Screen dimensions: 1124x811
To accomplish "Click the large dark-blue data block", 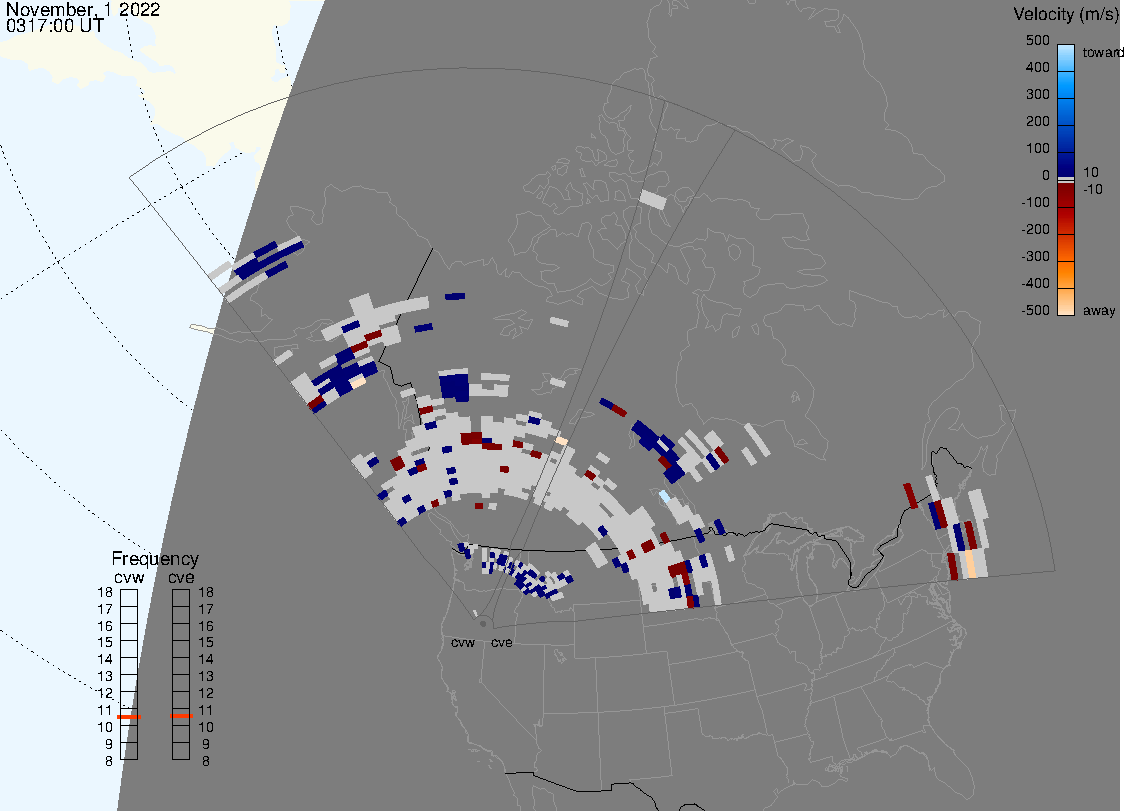I will [454, 387].
